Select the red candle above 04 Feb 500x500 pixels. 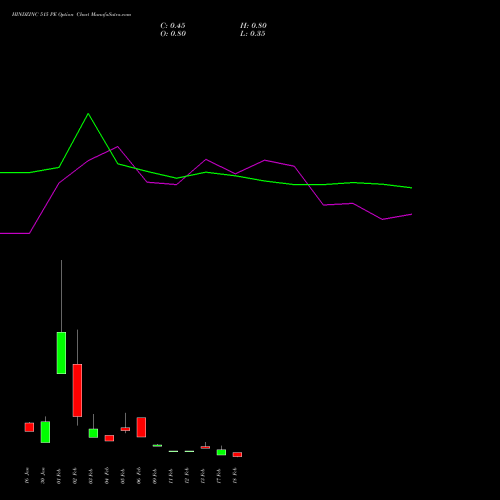(109, 438)
